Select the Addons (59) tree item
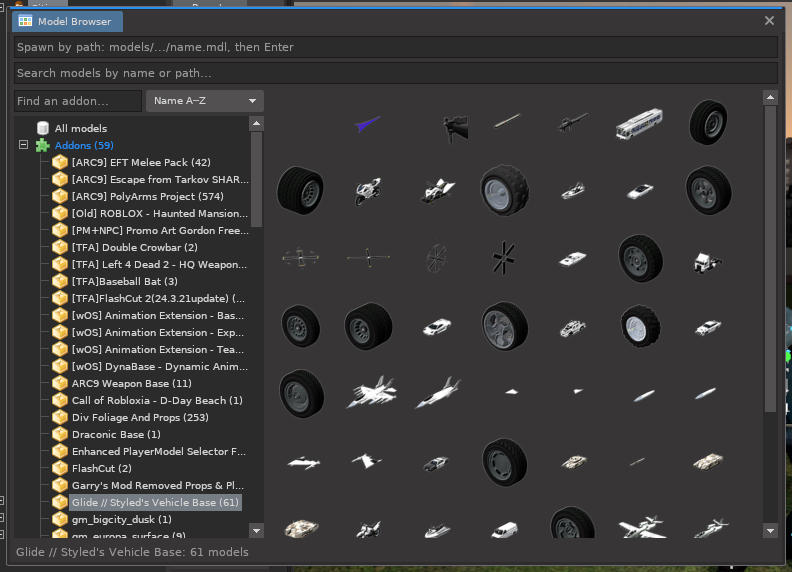Screen dimensions: 792x572 point(84,146)
